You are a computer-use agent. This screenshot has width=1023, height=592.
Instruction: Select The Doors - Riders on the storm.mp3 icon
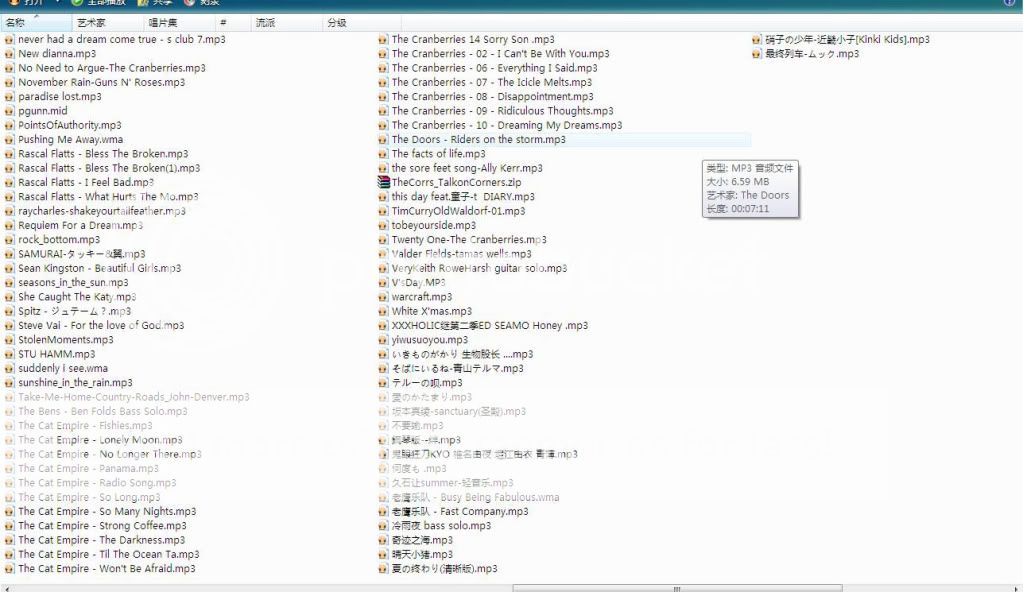pos(383,140)
